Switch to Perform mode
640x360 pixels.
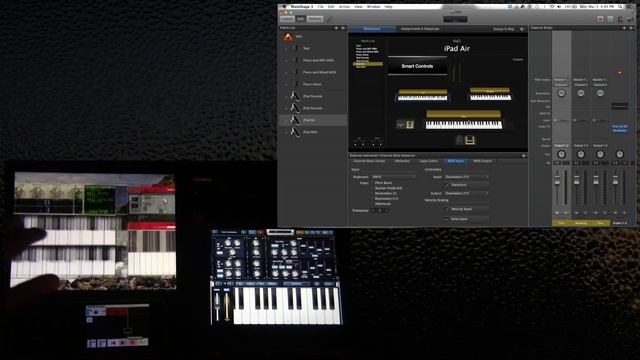315,19
